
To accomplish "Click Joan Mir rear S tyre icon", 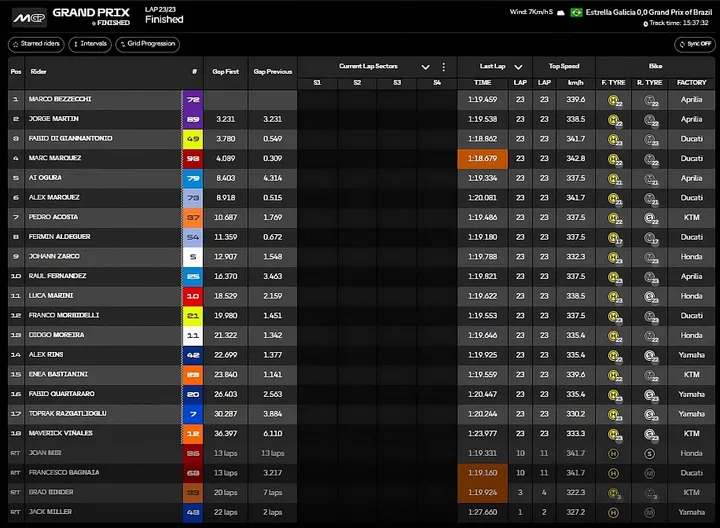I will [x=649, y=454].
